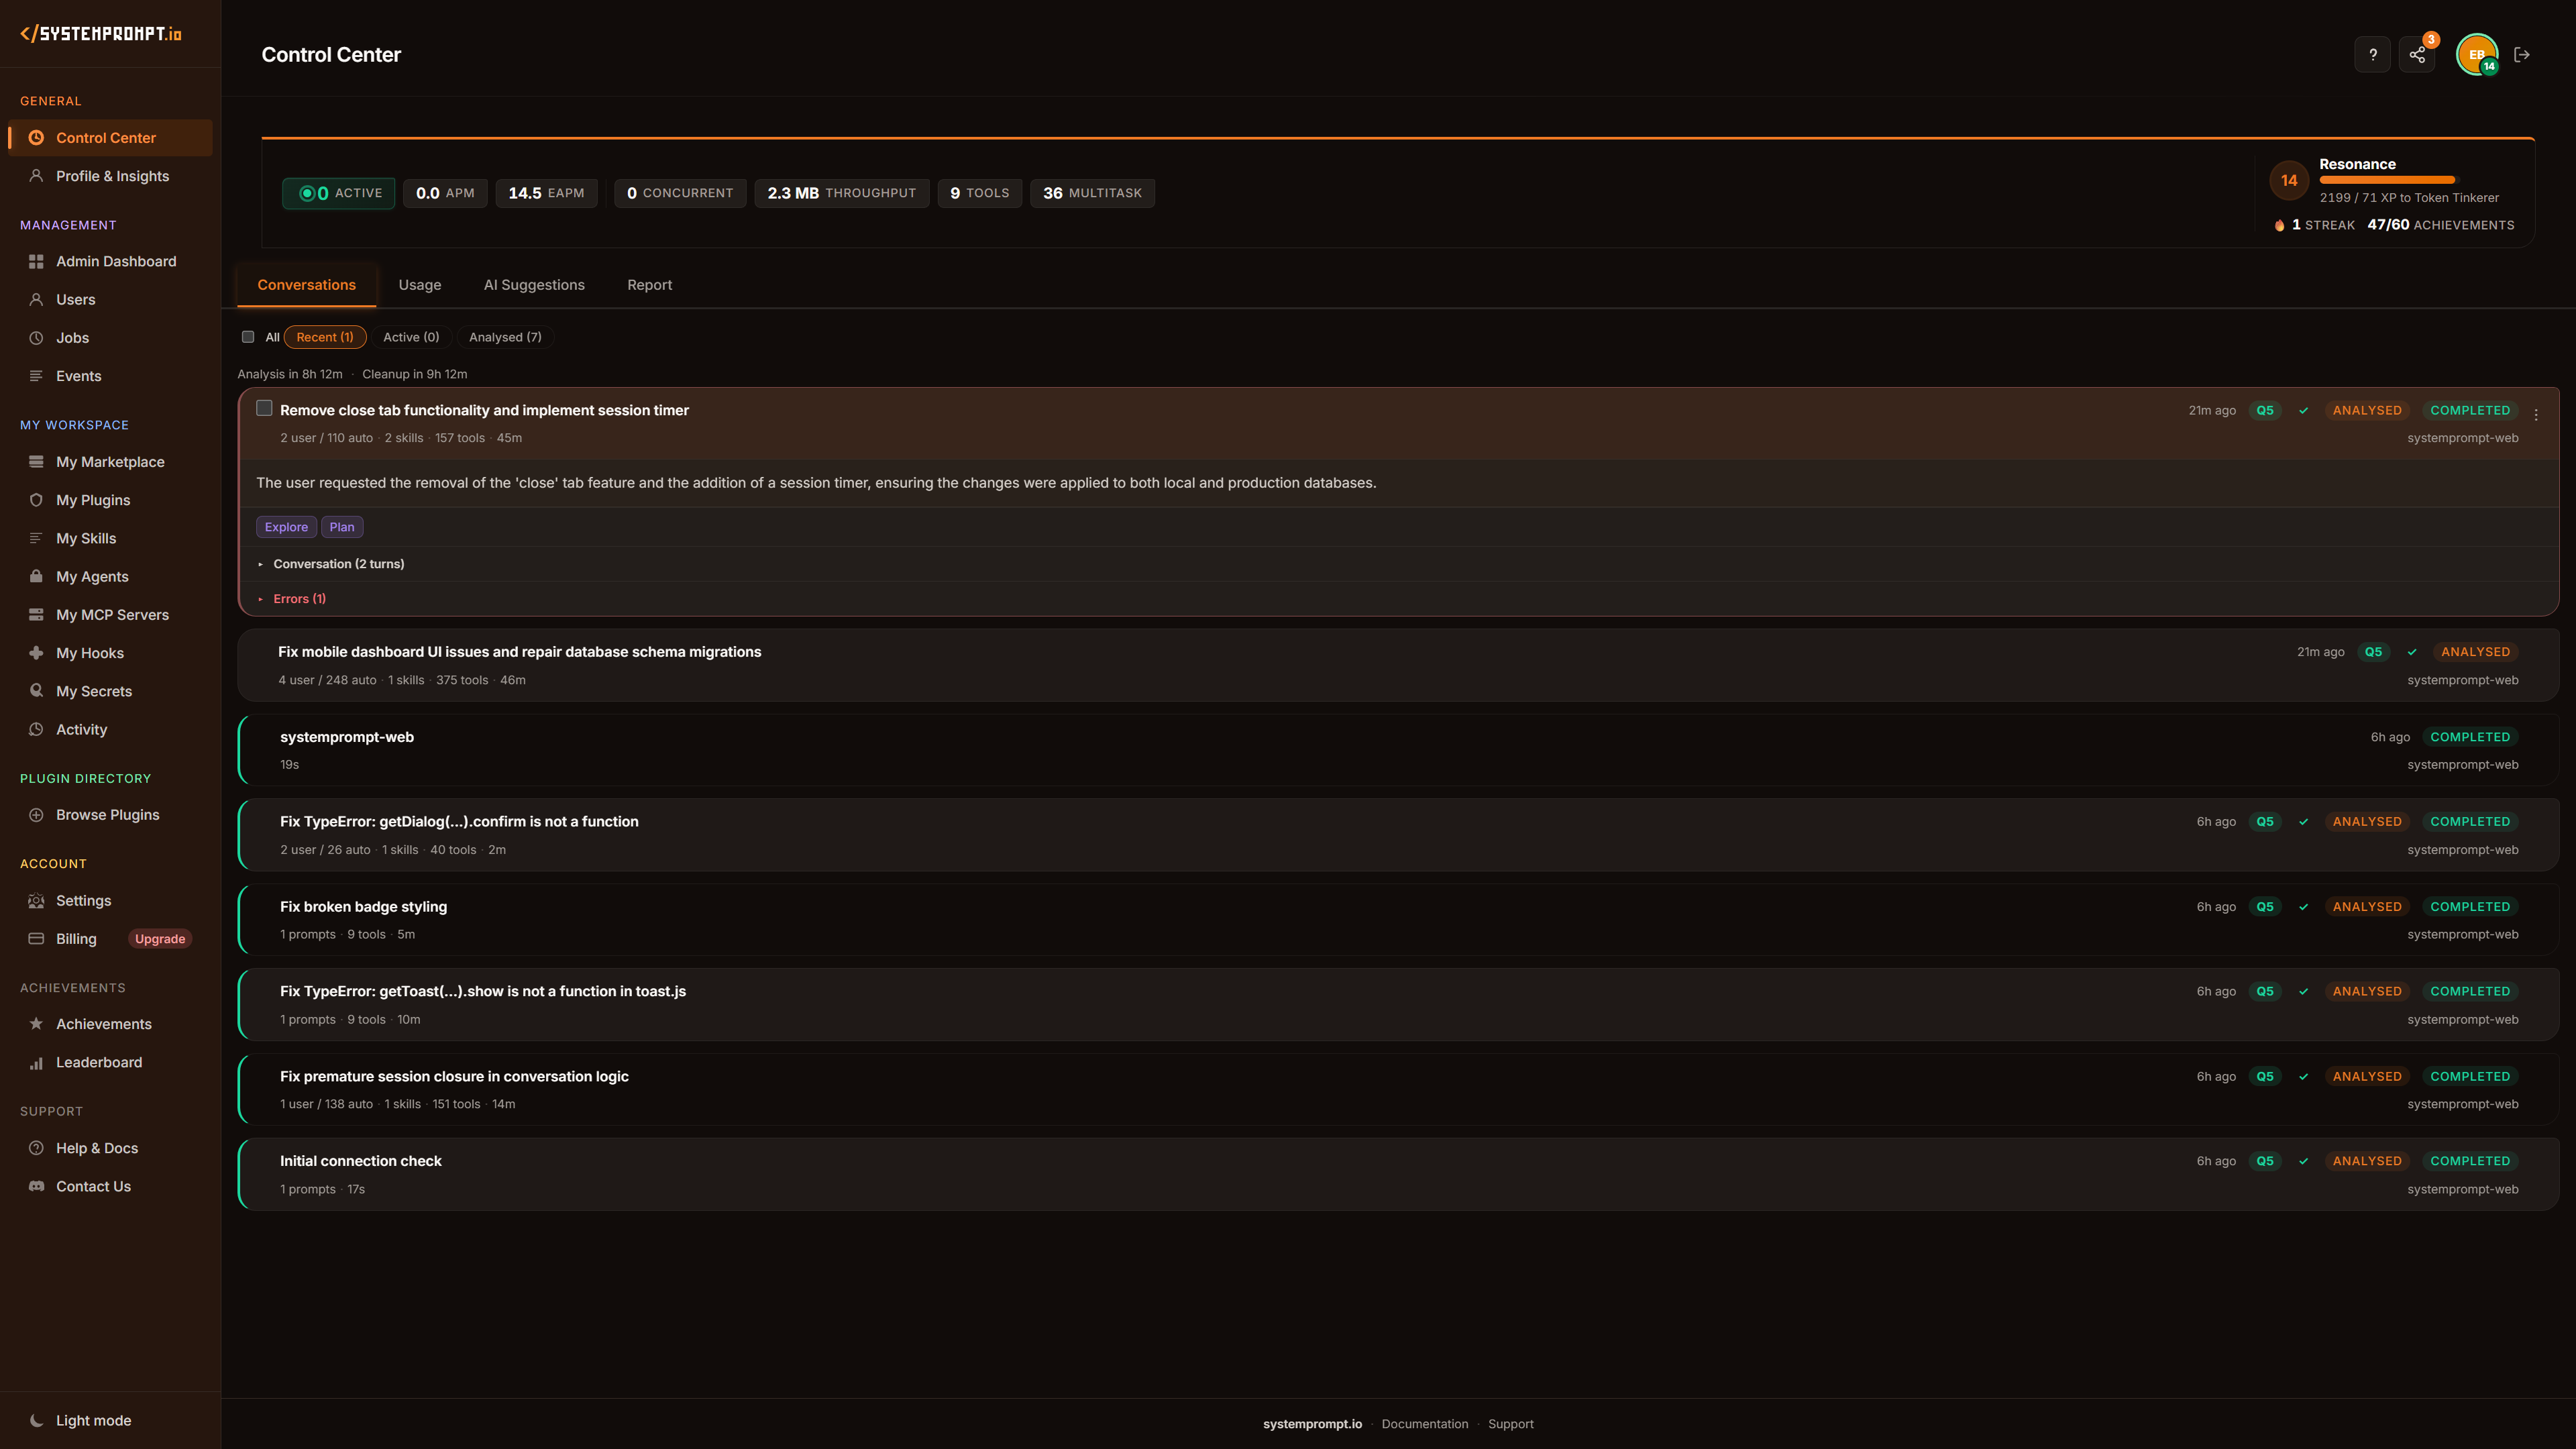Open kebab menu on first conversation
Viewport: 2576px width, 1449px height.
tap(2536, 414)
